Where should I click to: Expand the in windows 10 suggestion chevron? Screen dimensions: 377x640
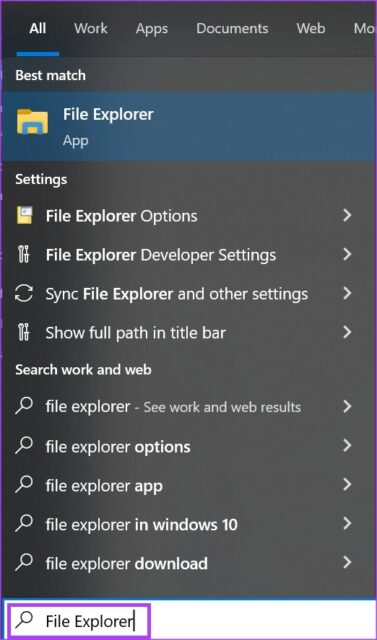347,523
